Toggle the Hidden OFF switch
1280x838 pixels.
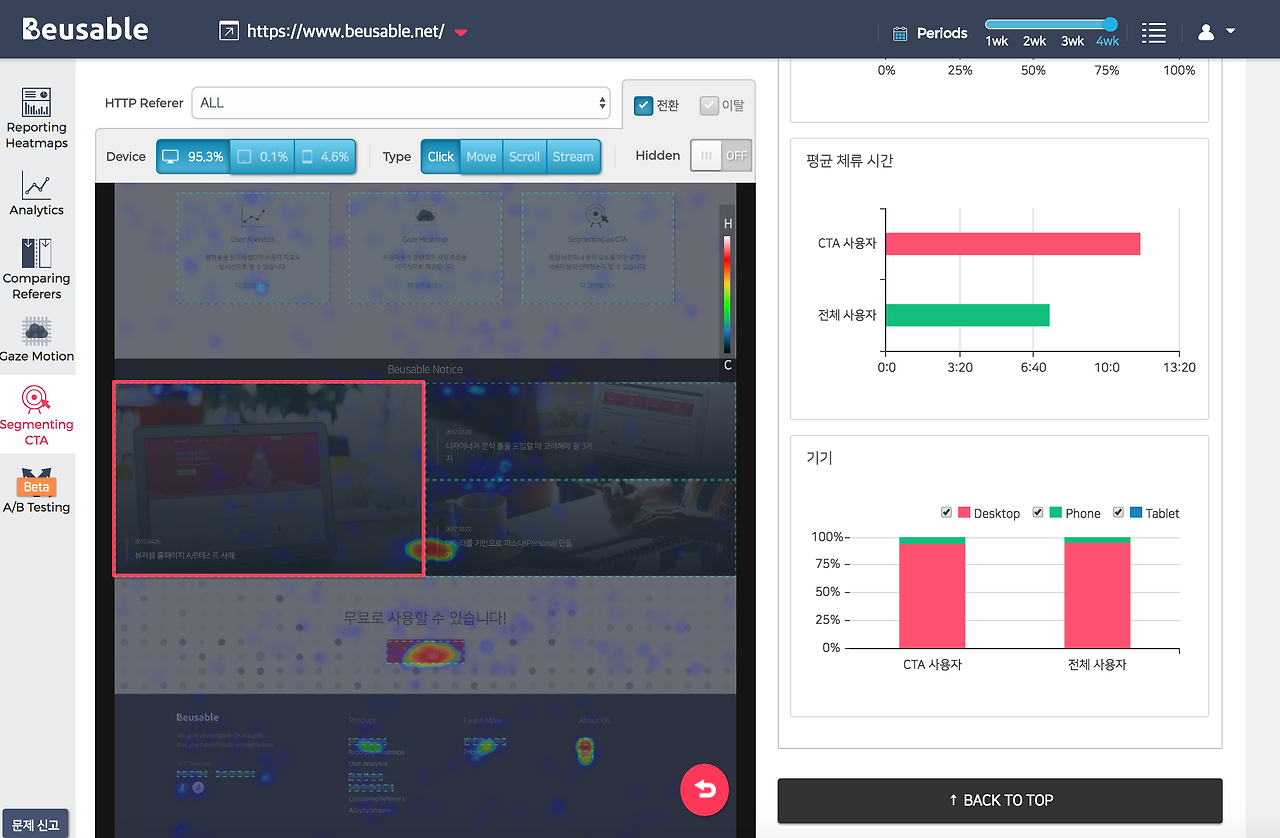click(721, 155)
